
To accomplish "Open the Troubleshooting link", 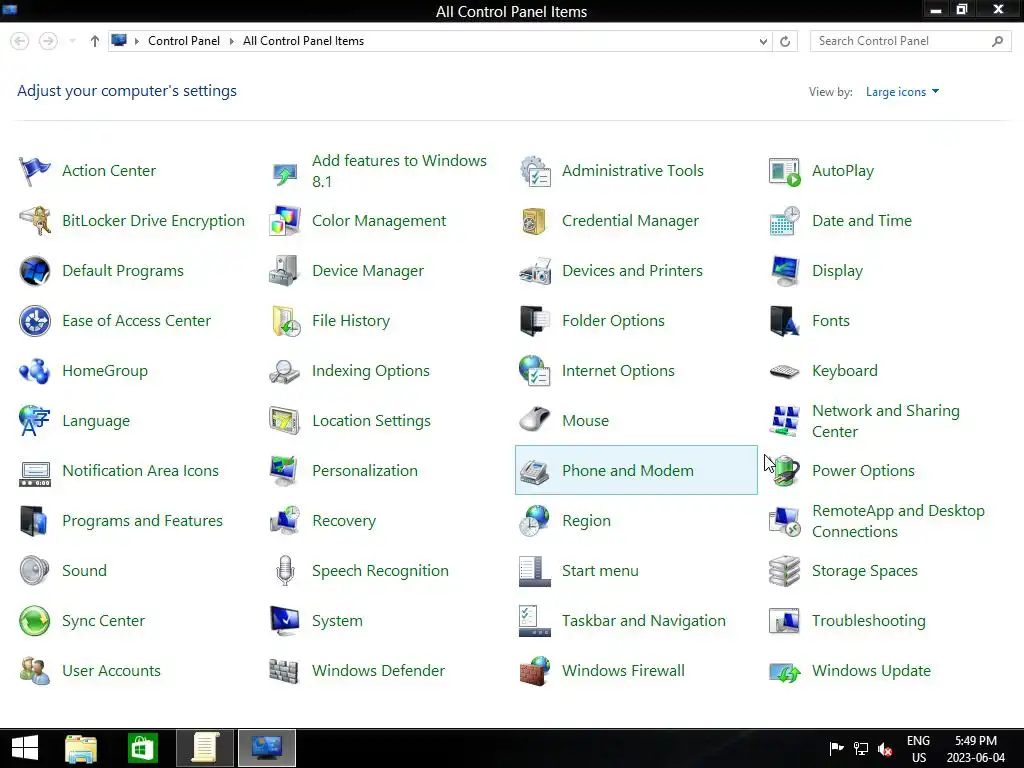I will point(868,620).
